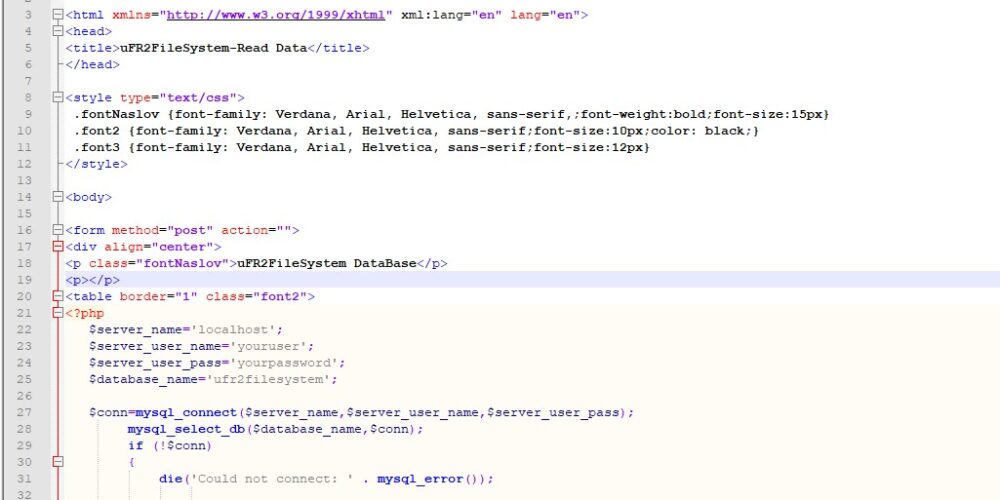Click line number 3 in the margin
Image resolution: width=1000 pixels, height=500 pixels.
[27, 15]
